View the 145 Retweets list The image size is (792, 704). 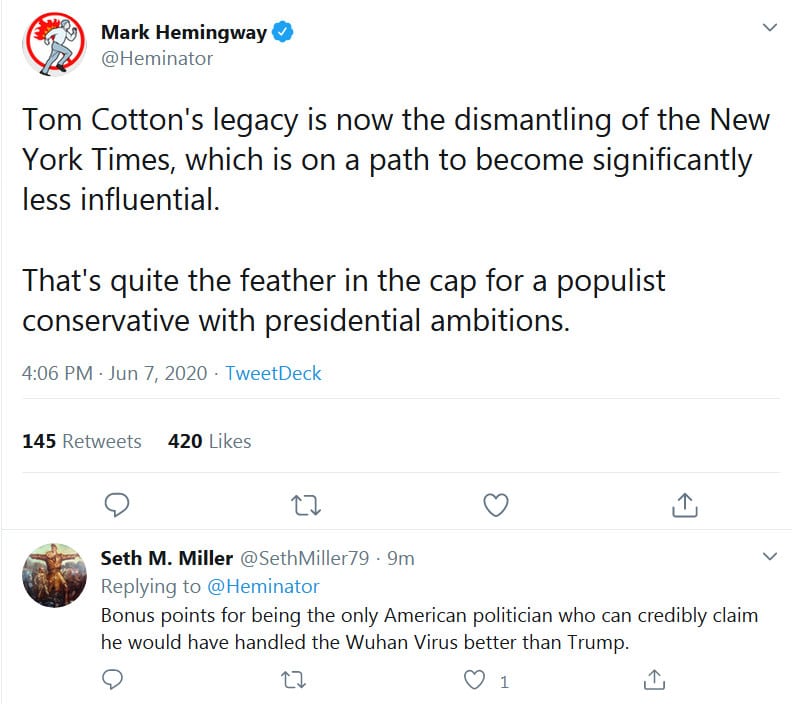point(82,441)
